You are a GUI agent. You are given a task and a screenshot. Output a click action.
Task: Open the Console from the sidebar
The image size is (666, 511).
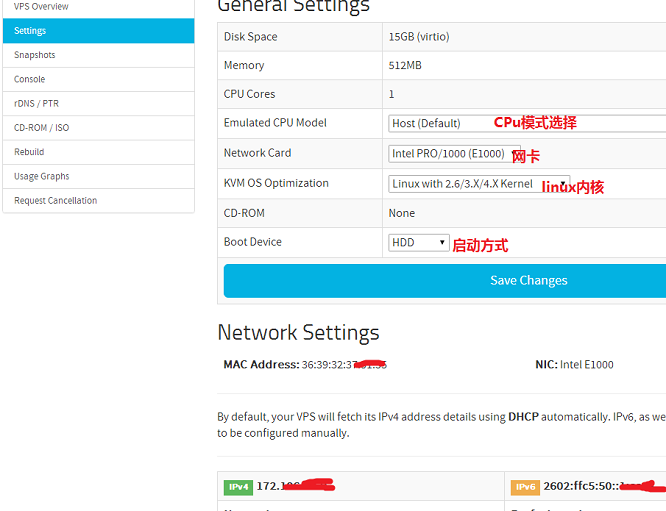tap(30, 79)
